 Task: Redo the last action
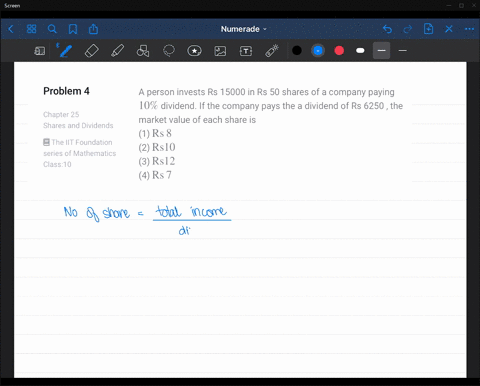(x=408, y=29)
